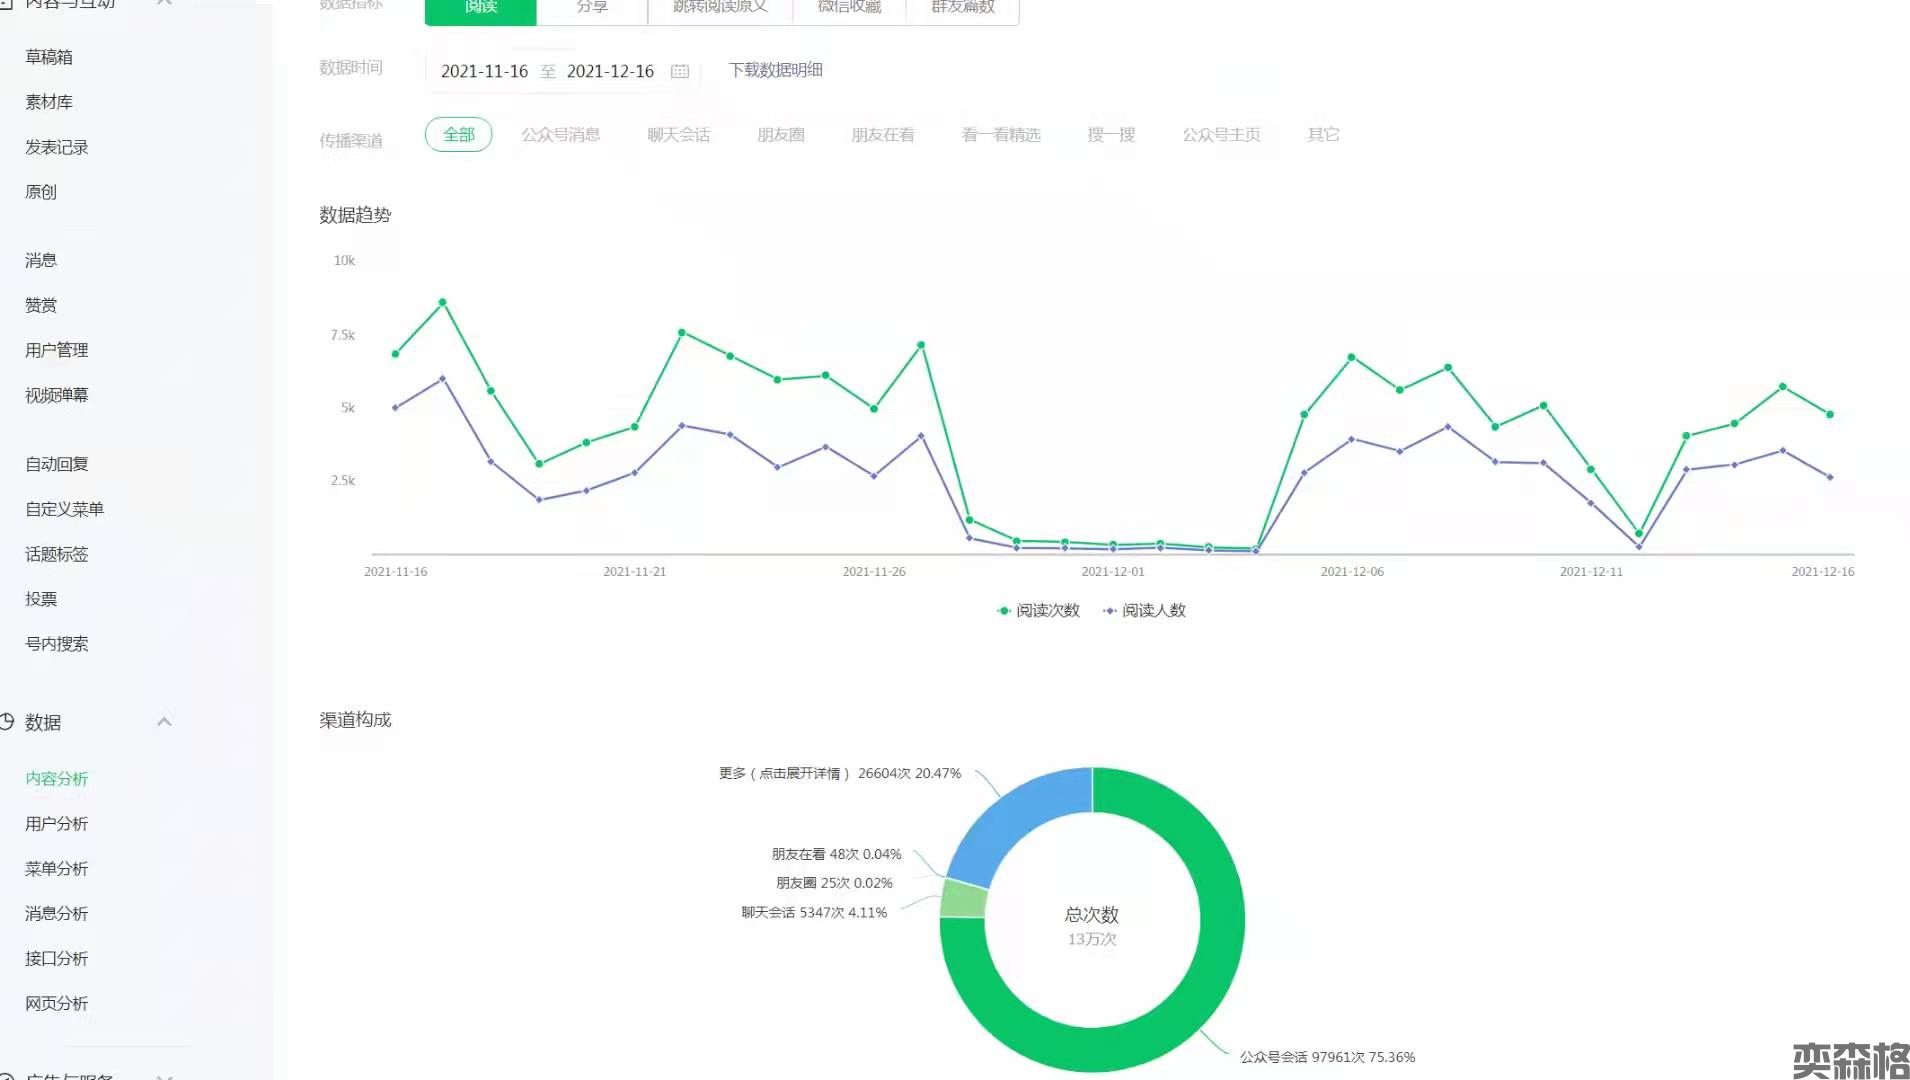Screen dimensions: 1910x1080
Task: Open 用户分析 in the sidebar
Action: [x=57, y=824]
